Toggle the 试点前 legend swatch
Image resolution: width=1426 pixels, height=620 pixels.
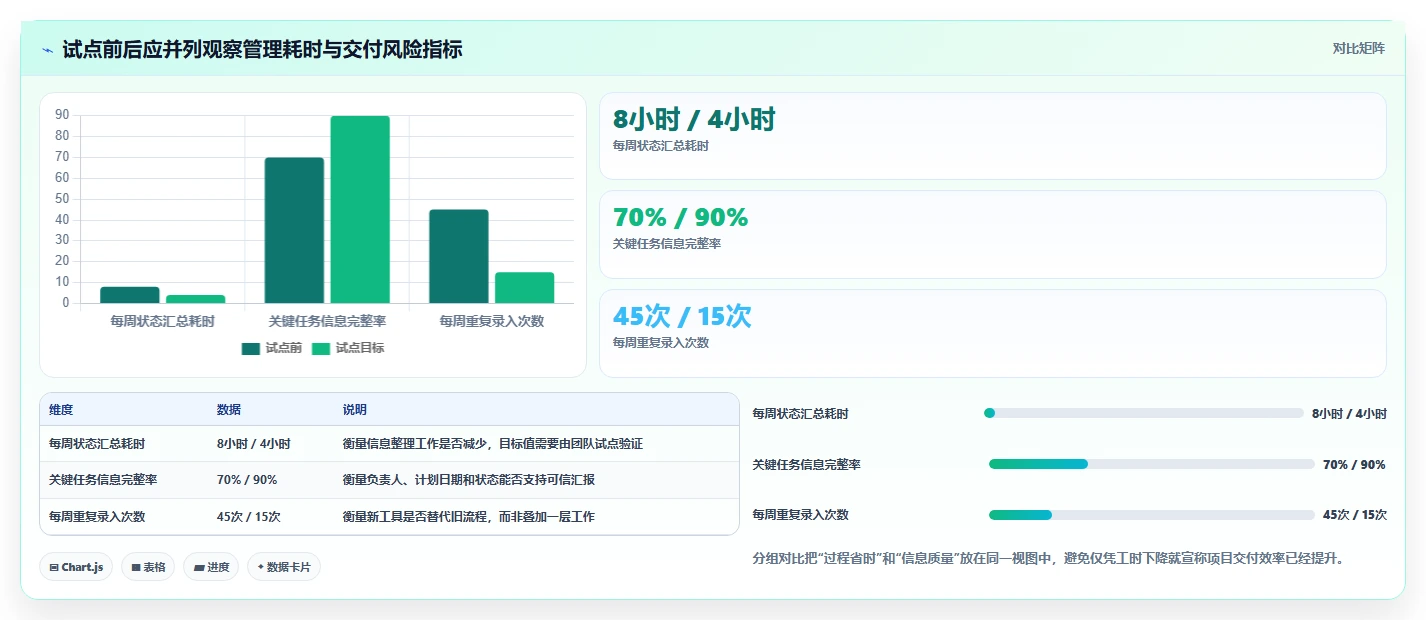click(x=251, y=348)
